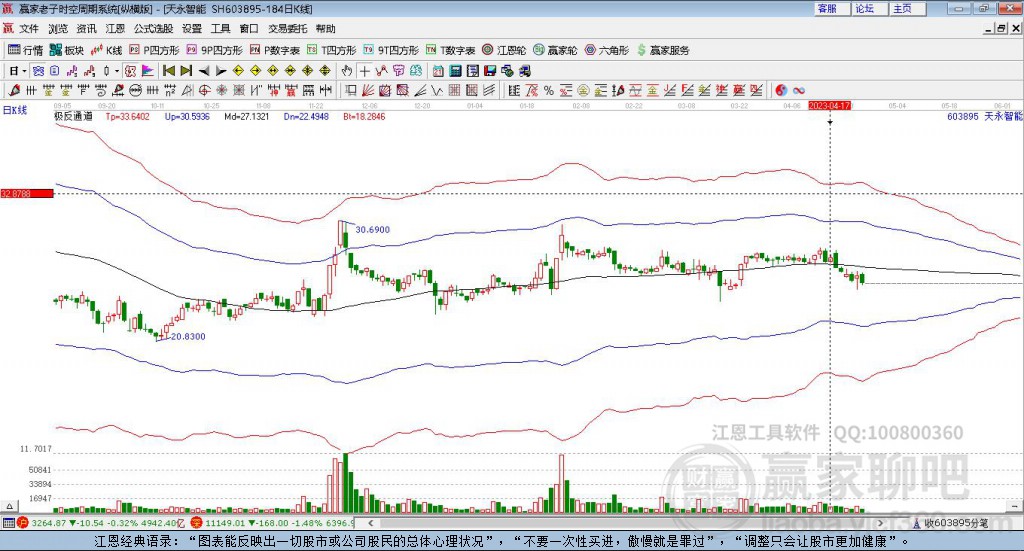Open the 9P四方形 tool
1024x551 pixels.
tap(214, 50)
